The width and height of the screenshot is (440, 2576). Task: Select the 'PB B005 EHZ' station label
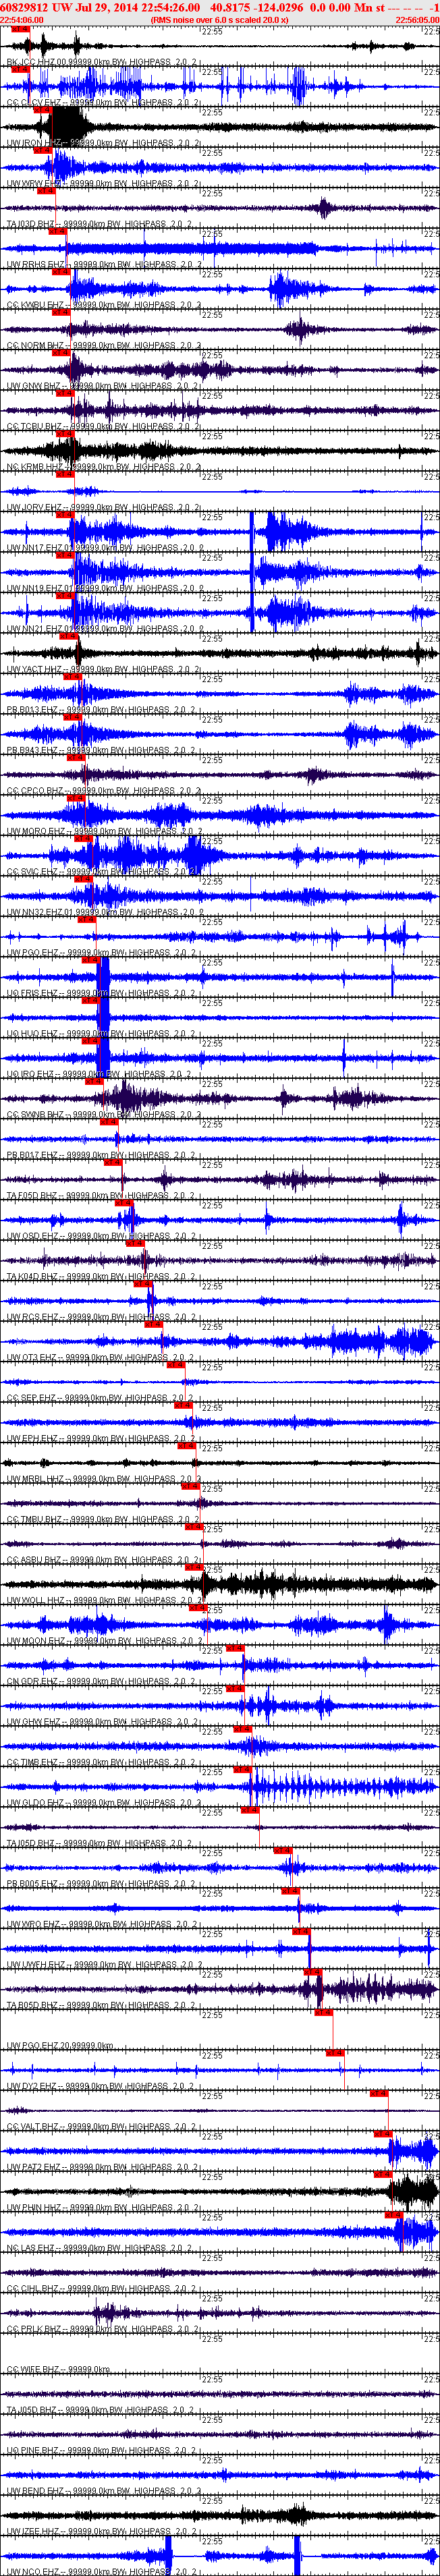click(33, 1883)
